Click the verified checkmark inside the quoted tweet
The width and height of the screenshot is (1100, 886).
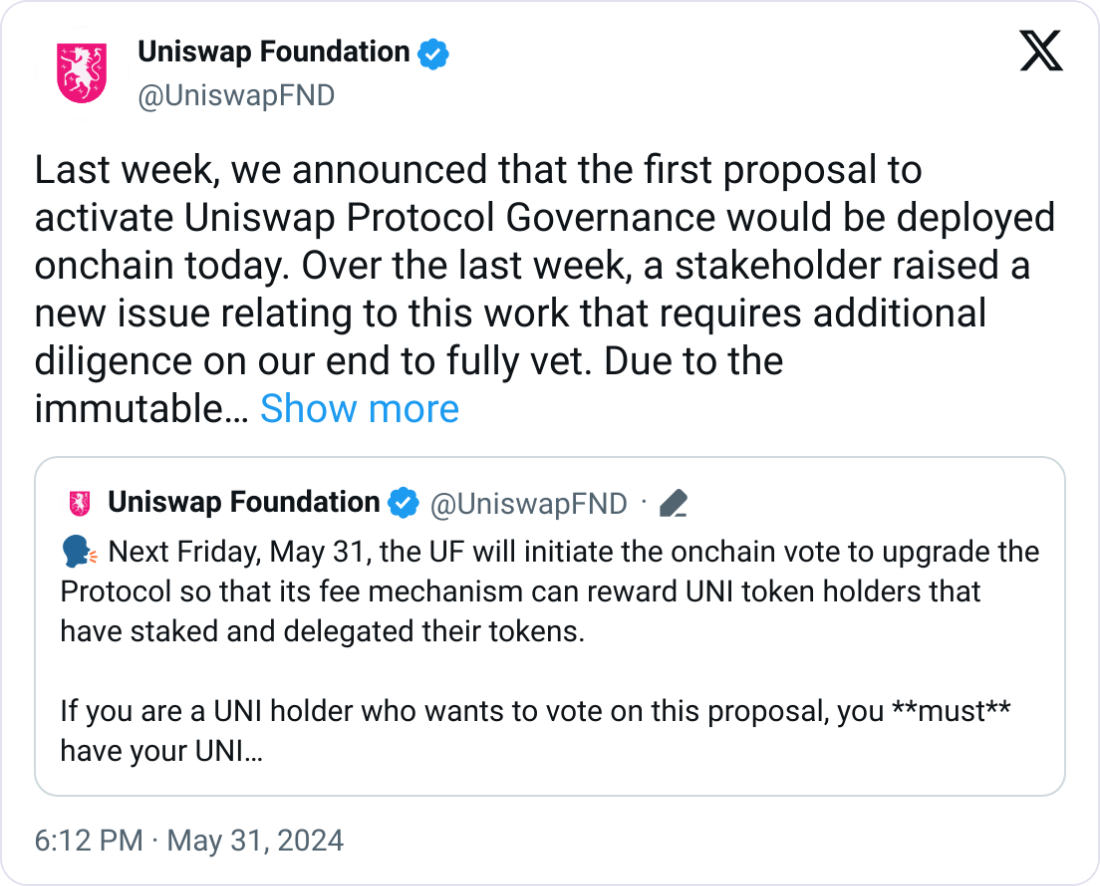point(402,503)
